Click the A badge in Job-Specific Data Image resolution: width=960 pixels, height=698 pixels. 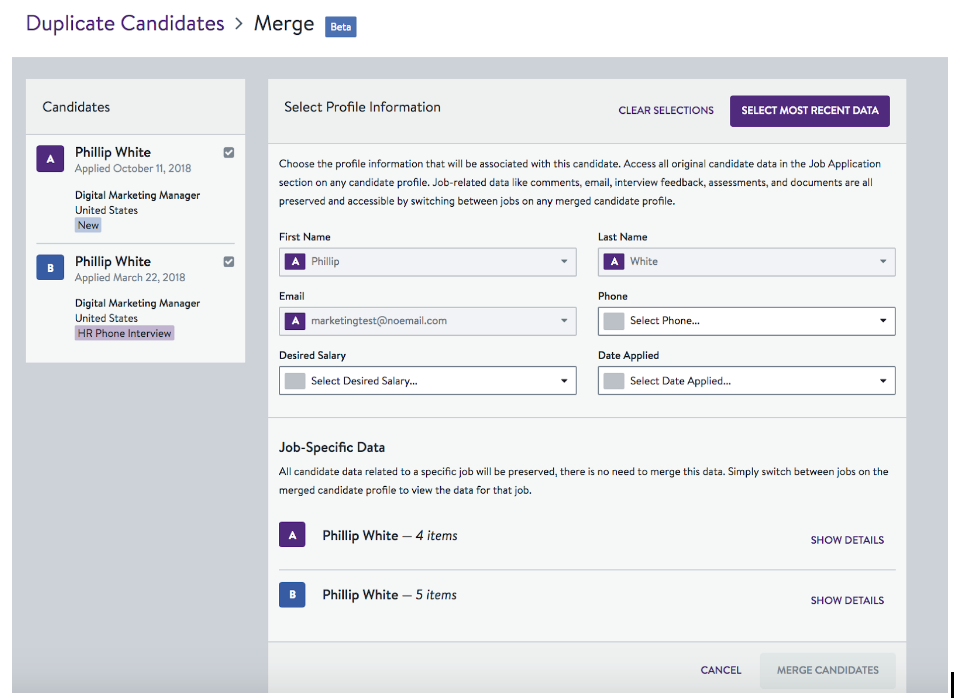pyautogui.click(x=292, y=535)
